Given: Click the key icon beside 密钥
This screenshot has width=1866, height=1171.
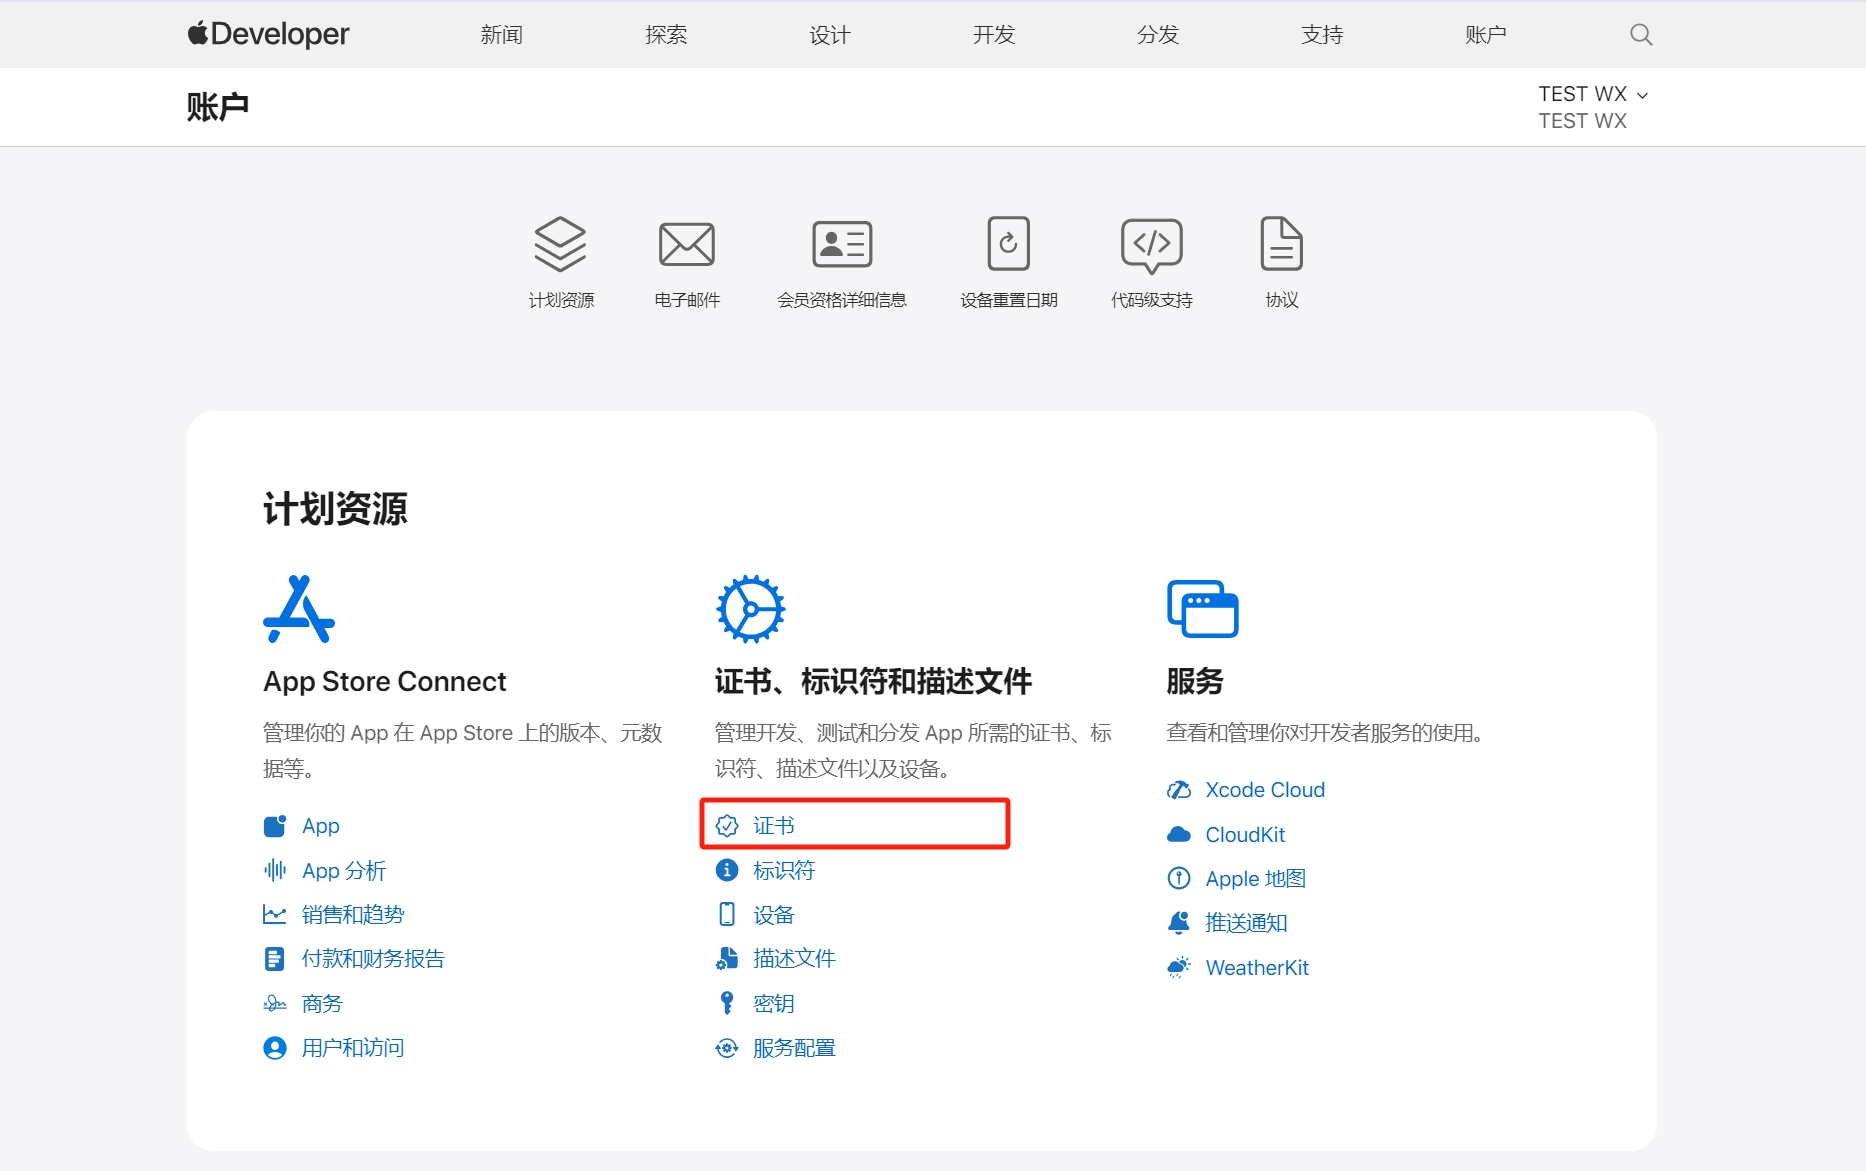Looking at the screenshot, I should [727, 1003].
